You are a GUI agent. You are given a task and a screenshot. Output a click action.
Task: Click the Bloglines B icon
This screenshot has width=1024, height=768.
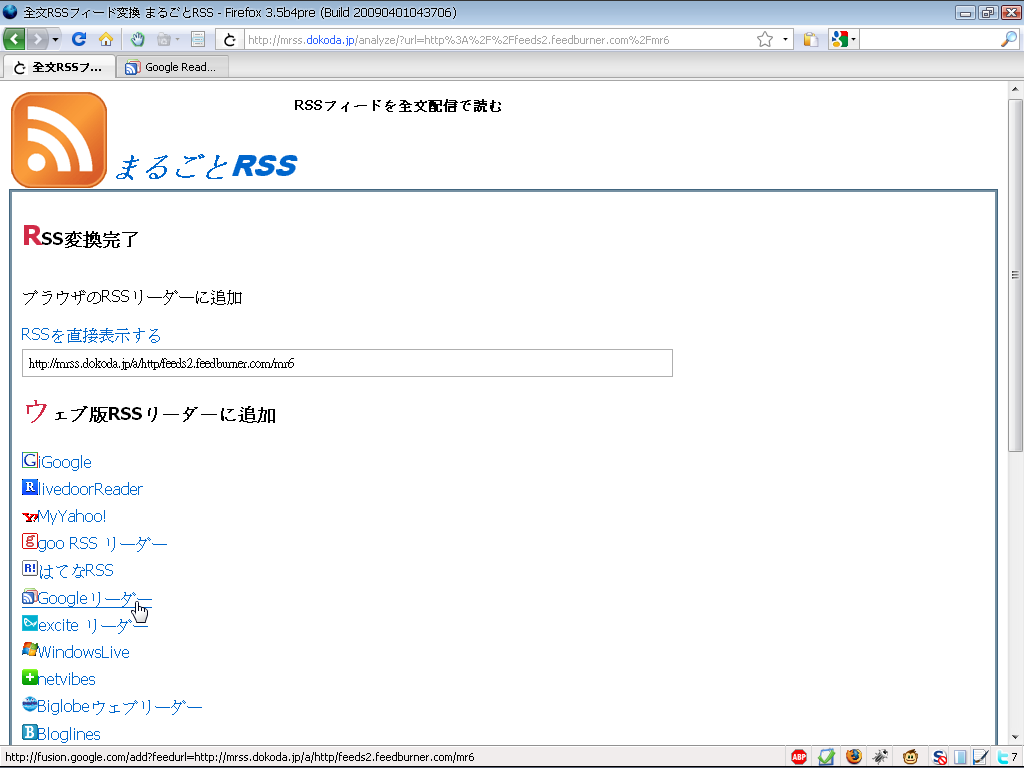[x=29, y=731]
